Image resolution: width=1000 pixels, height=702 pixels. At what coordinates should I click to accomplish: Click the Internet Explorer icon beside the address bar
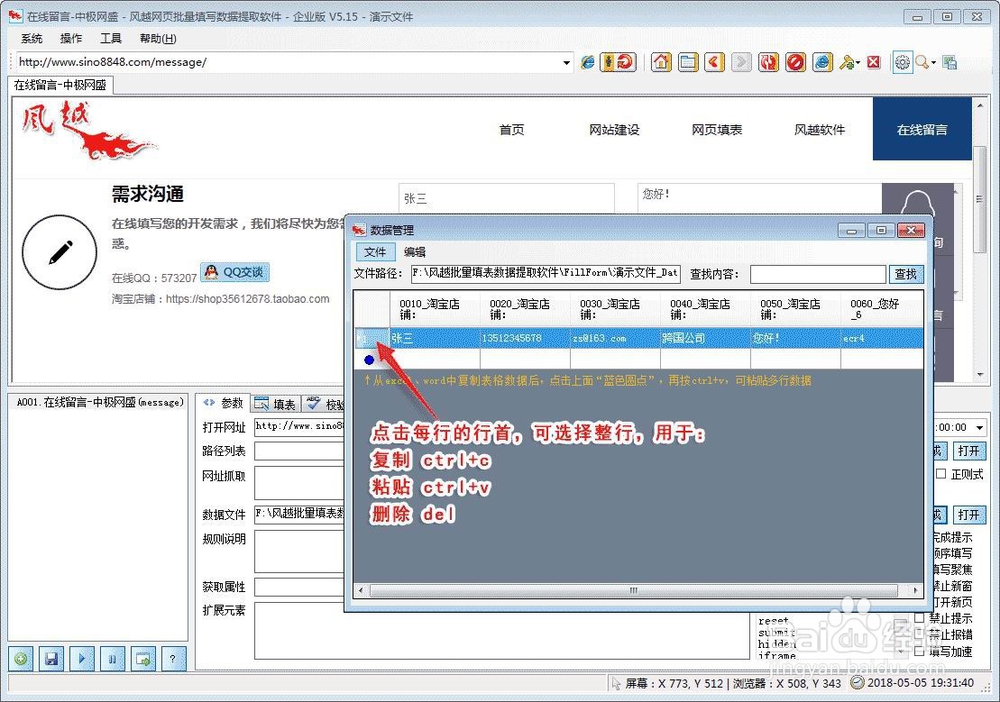coord(588,62)
